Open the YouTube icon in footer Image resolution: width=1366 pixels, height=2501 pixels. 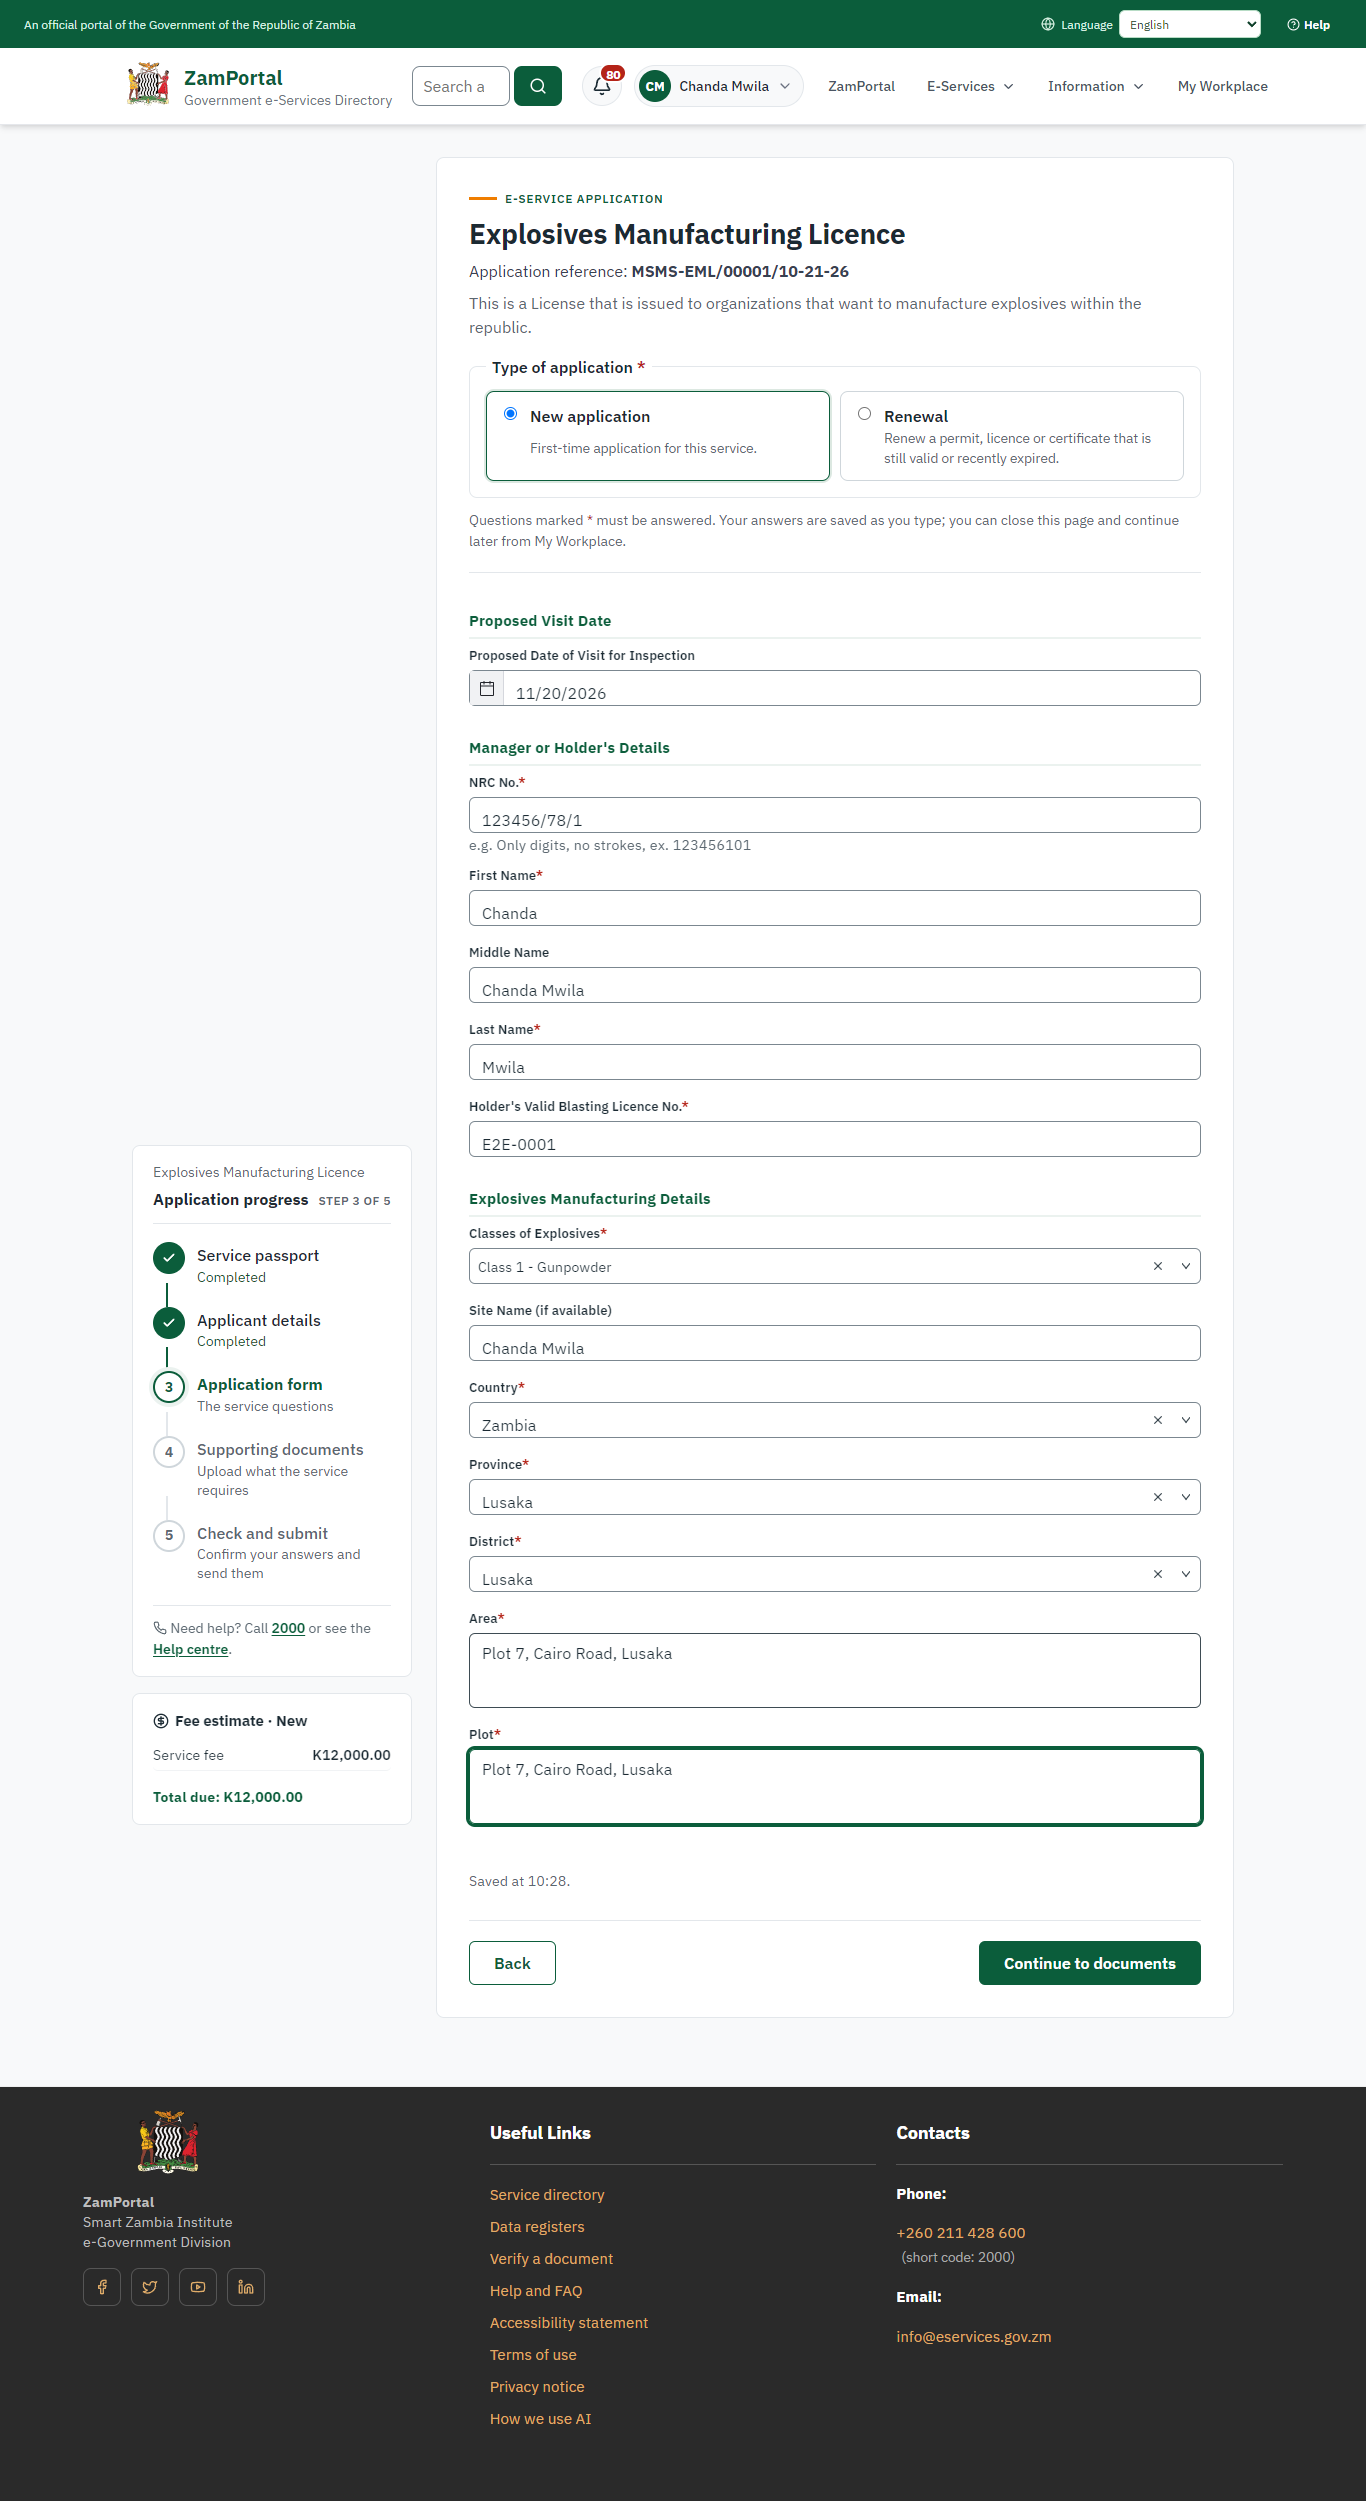point(198,2287)
